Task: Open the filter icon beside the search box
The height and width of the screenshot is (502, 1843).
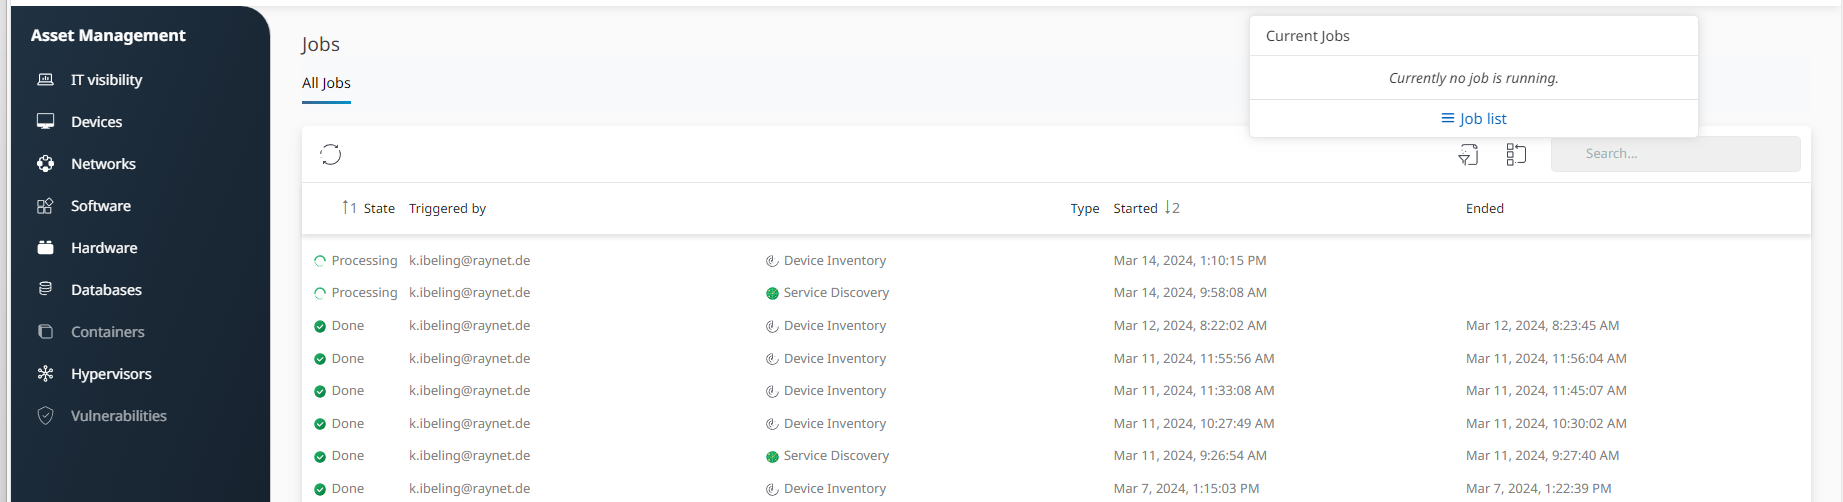Action: [1468, 154]
